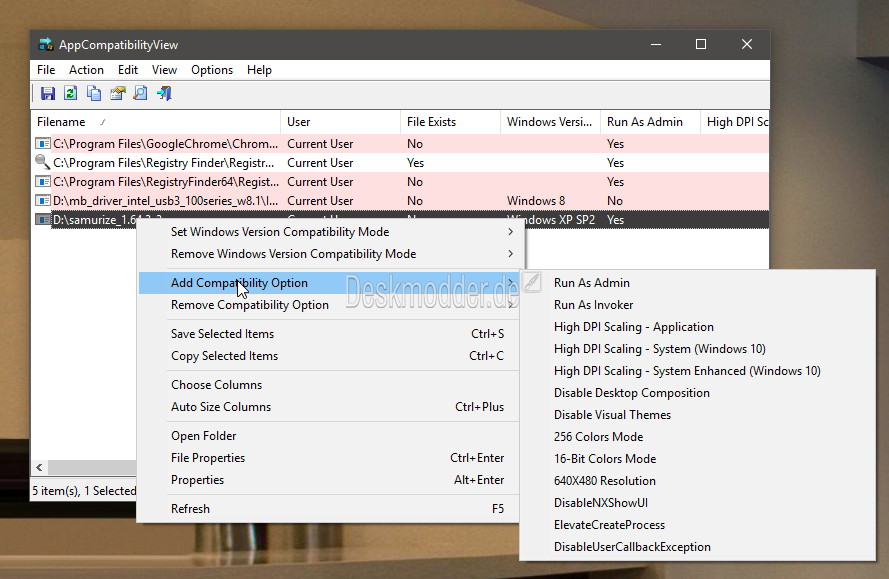Screen dimensions: 889x579
Task: Click the Windows 8 version cell
Action: click(x=536, y=201)
